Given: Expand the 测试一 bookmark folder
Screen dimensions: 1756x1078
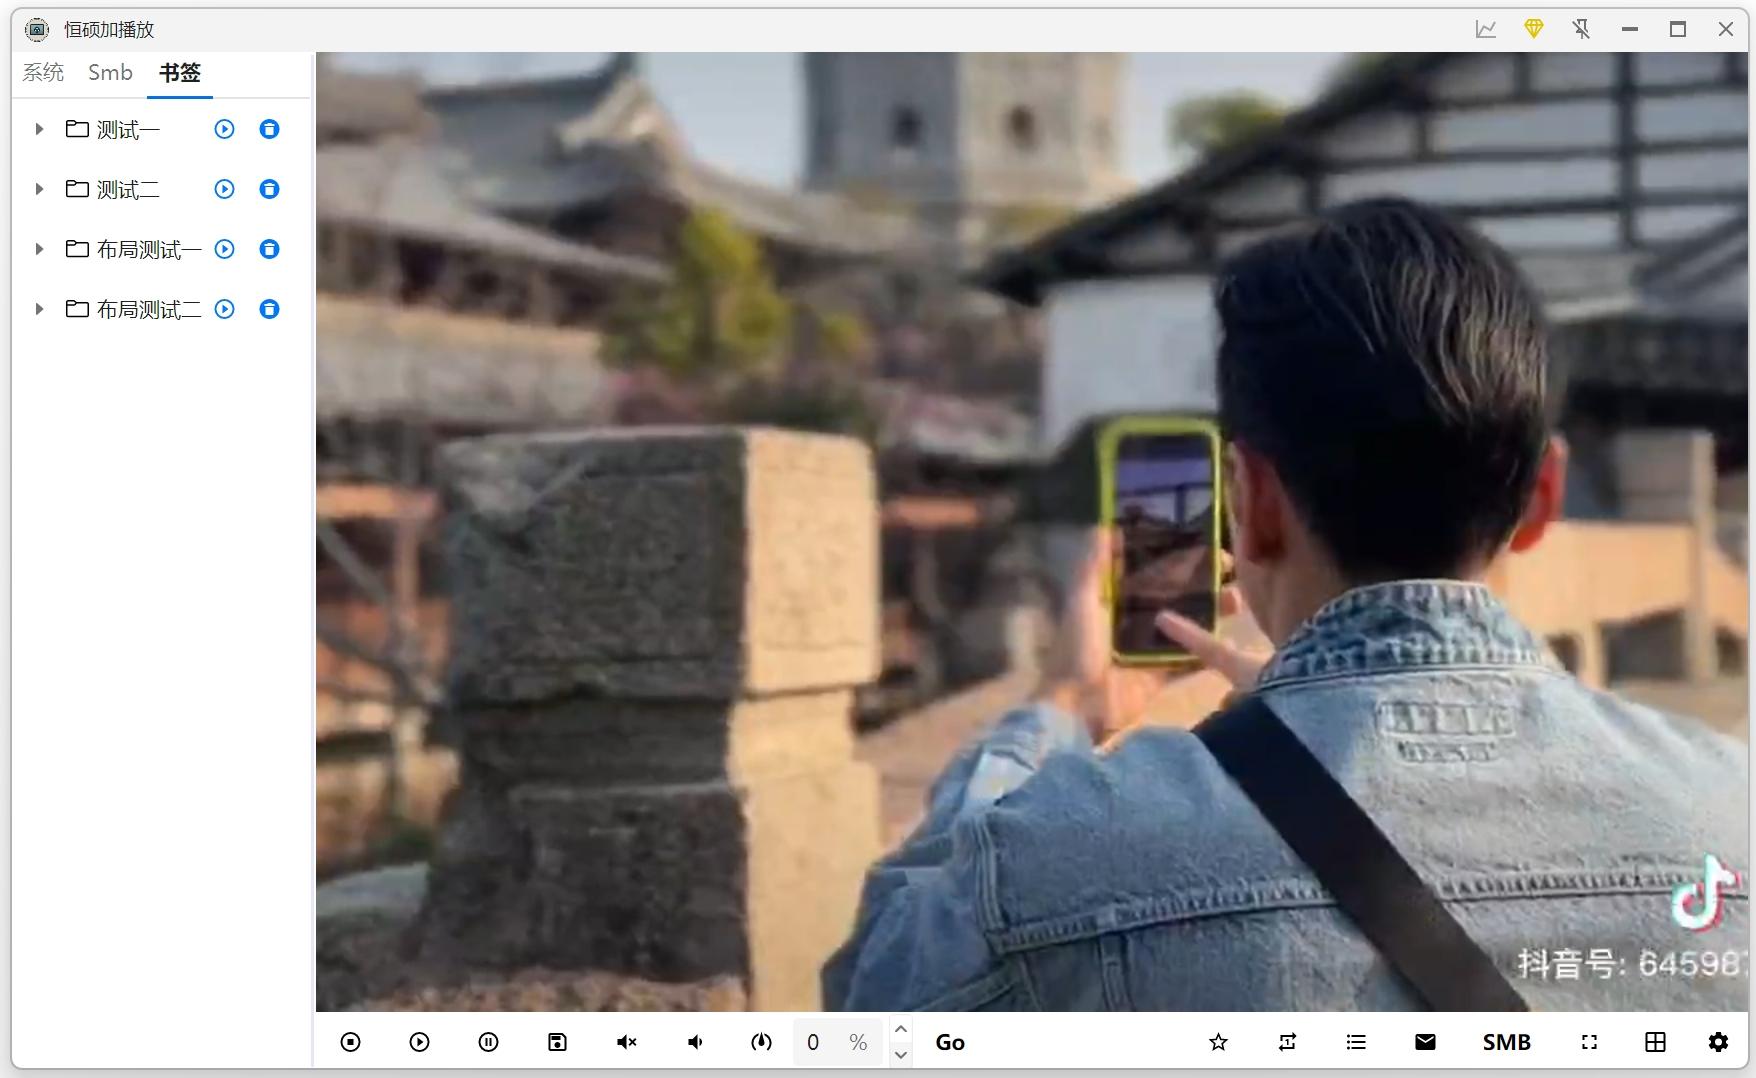Looking at the screenshot, I should pyautogui.click(x=39, y=129).
